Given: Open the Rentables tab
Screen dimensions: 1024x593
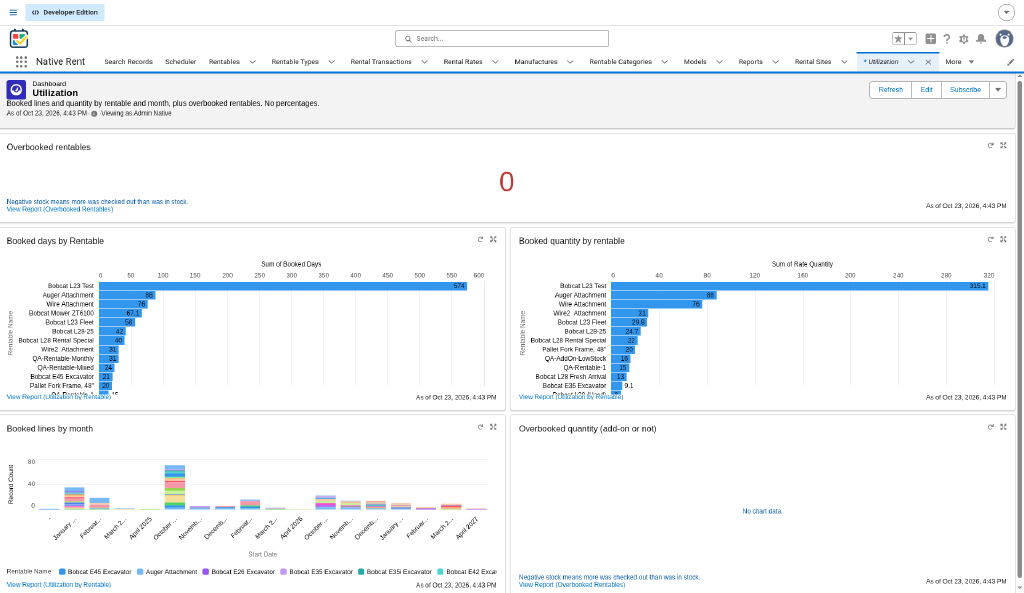Looking at the screenshot, I should coord(224,62).
